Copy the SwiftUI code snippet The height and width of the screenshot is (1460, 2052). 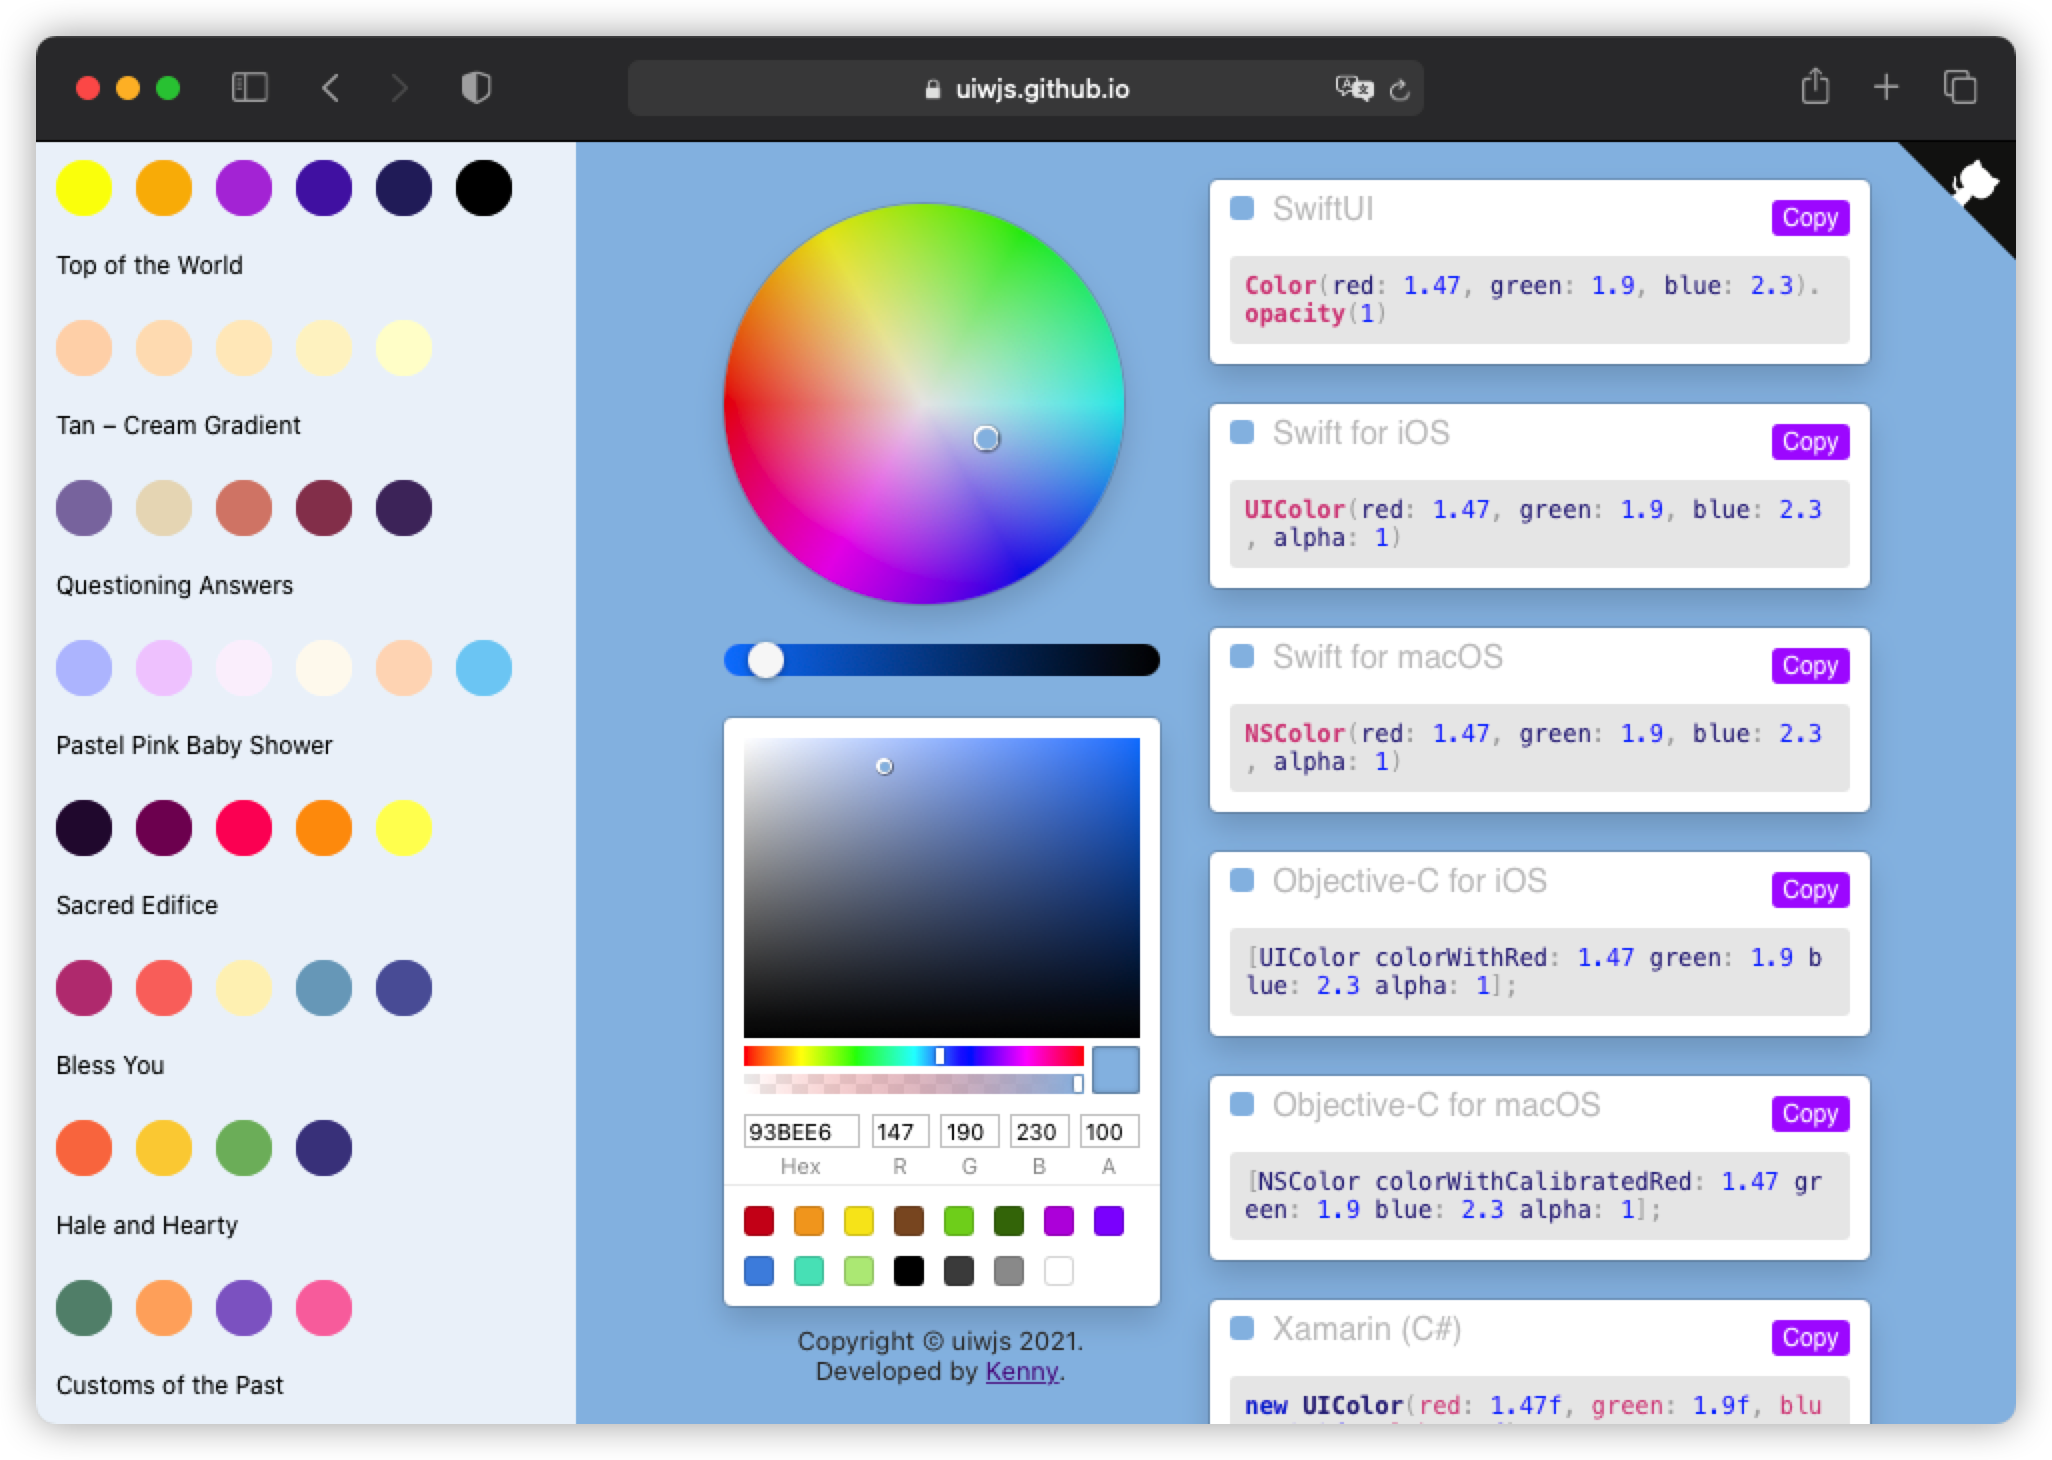[1809, 217]
